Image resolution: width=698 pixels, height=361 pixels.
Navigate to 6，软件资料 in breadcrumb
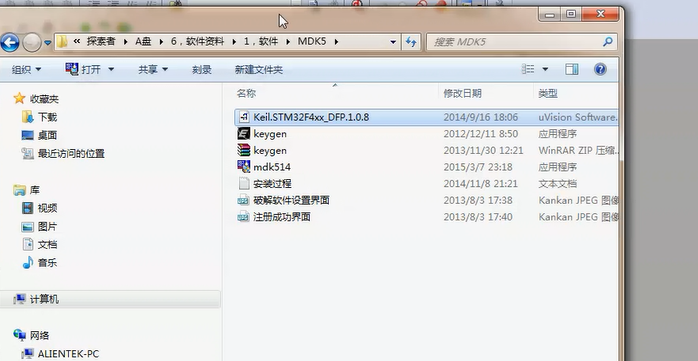click(197, 41)
